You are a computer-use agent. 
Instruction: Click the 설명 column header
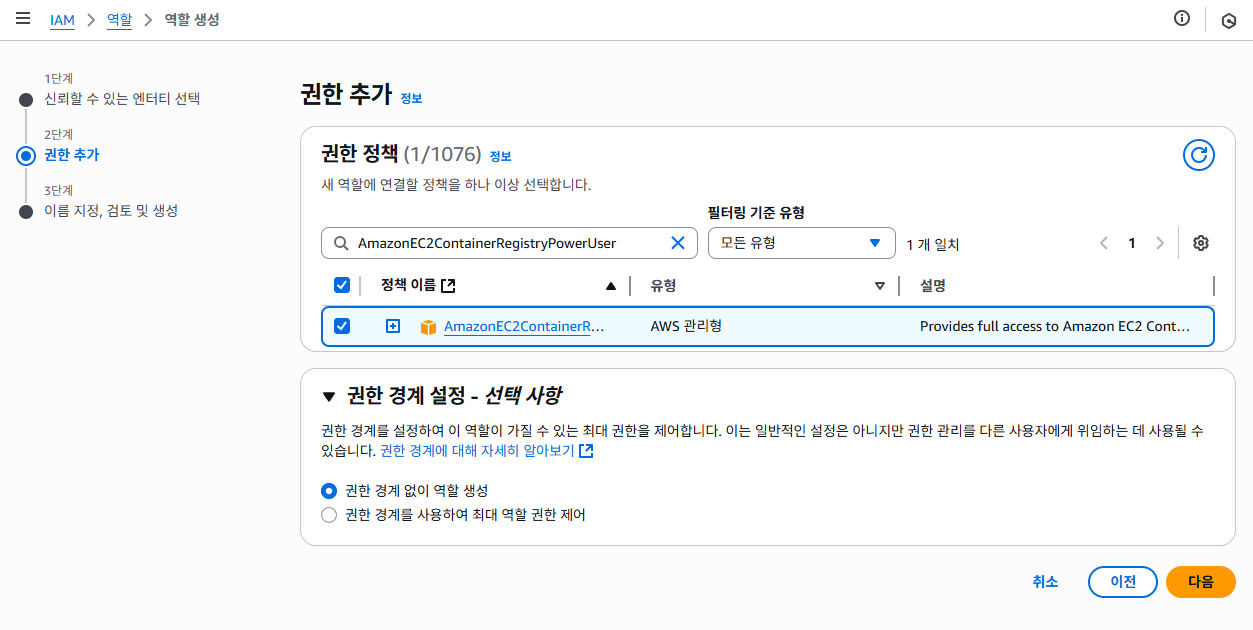point(933,286)
